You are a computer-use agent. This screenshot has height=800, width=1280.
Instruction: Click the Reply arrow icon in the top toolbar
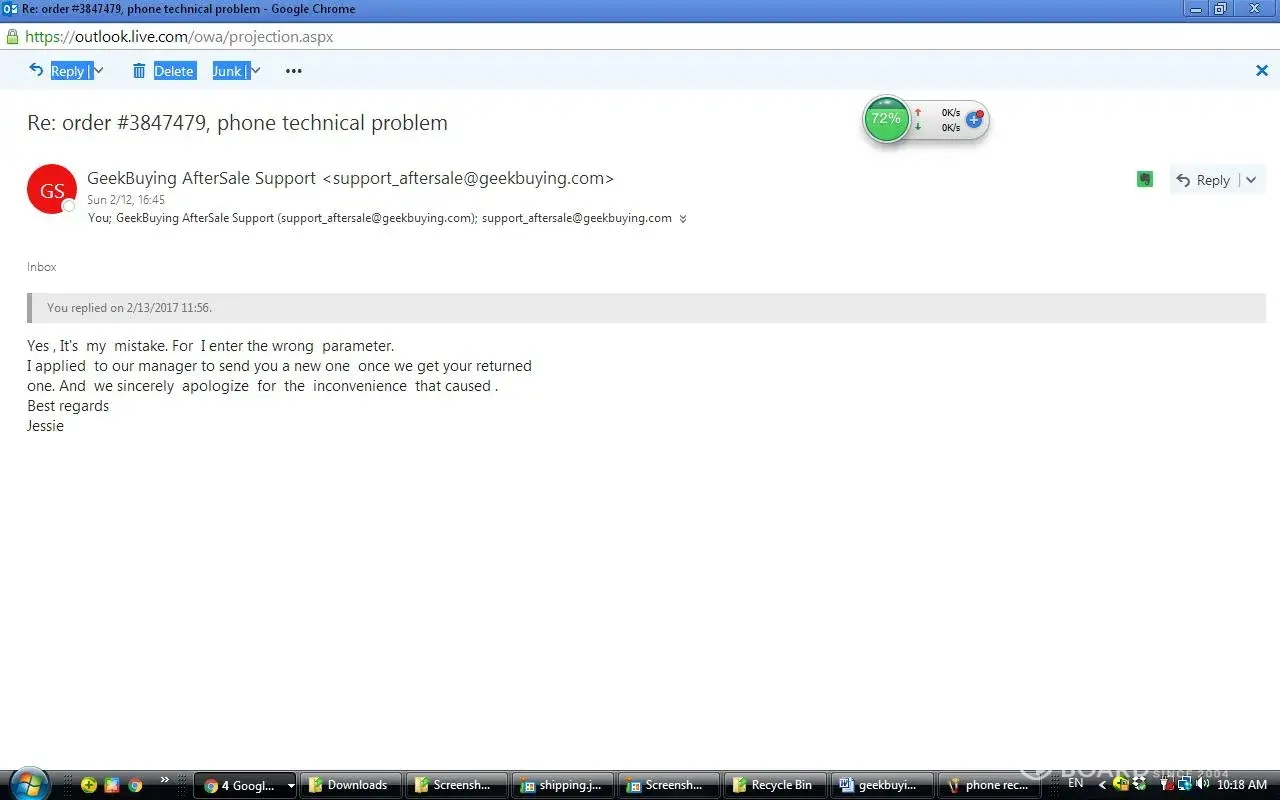37,70
